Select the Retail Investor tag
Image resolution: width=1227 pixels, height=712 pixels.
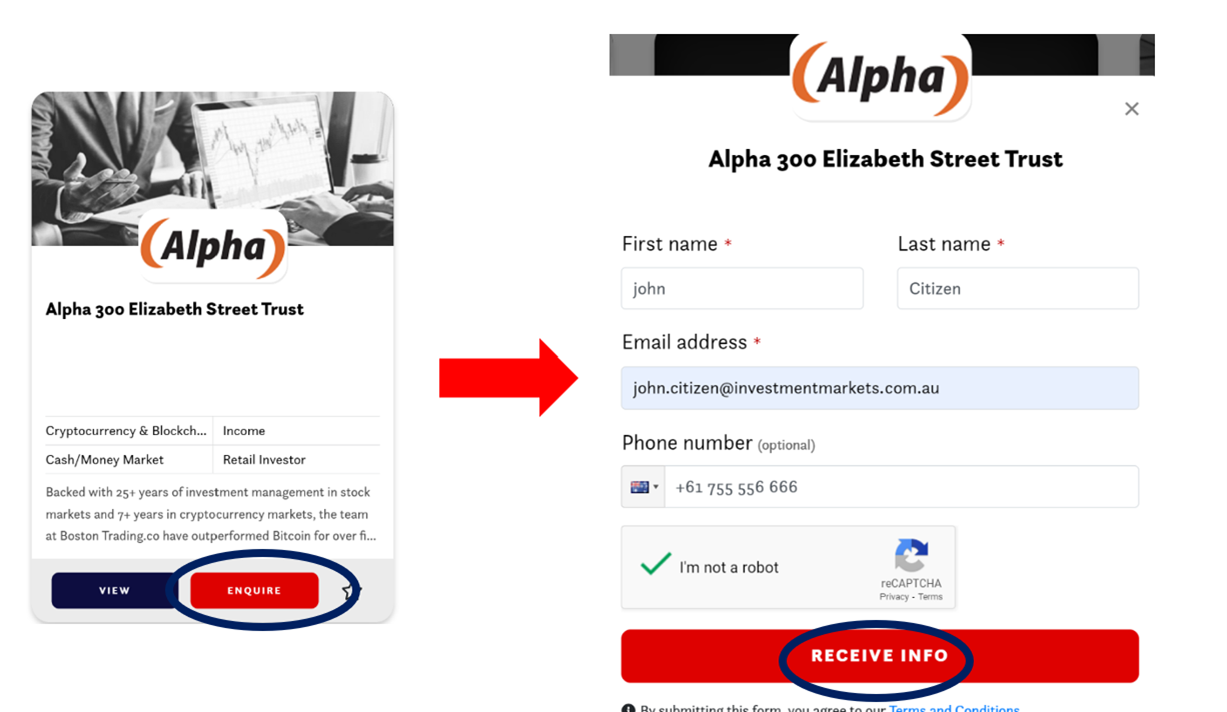tap(264, 460)
